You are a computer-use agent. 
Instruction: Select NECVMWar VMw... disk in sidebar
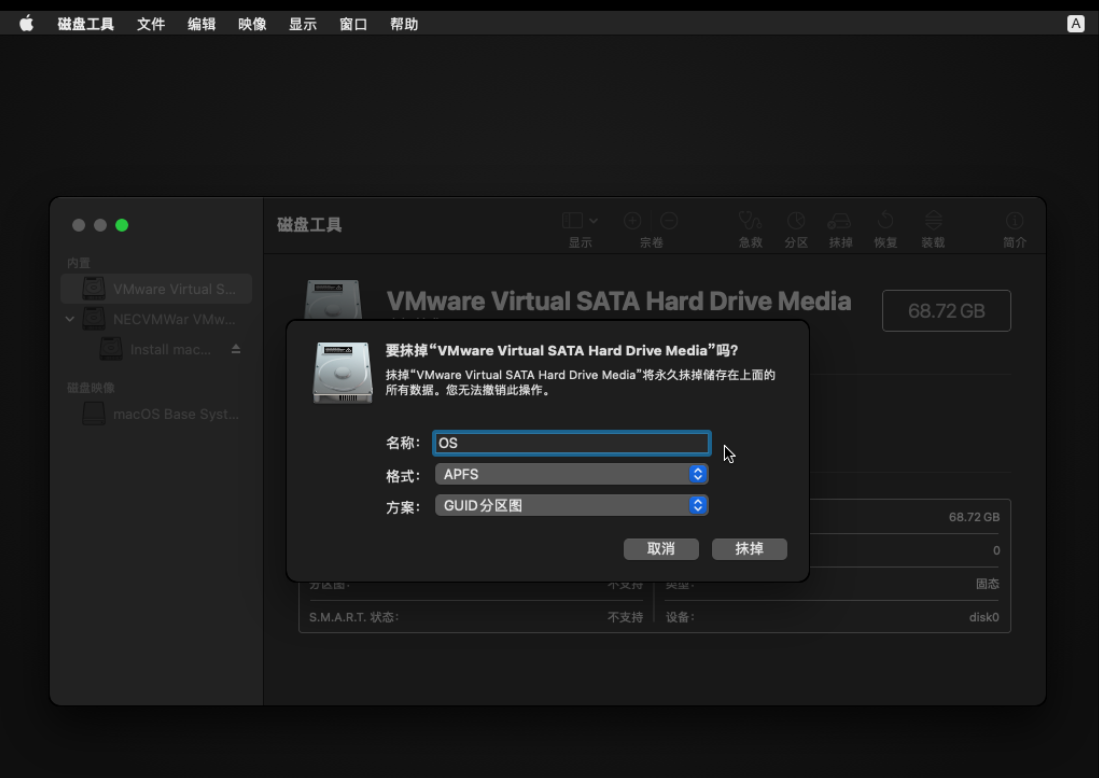coord(156,319)
